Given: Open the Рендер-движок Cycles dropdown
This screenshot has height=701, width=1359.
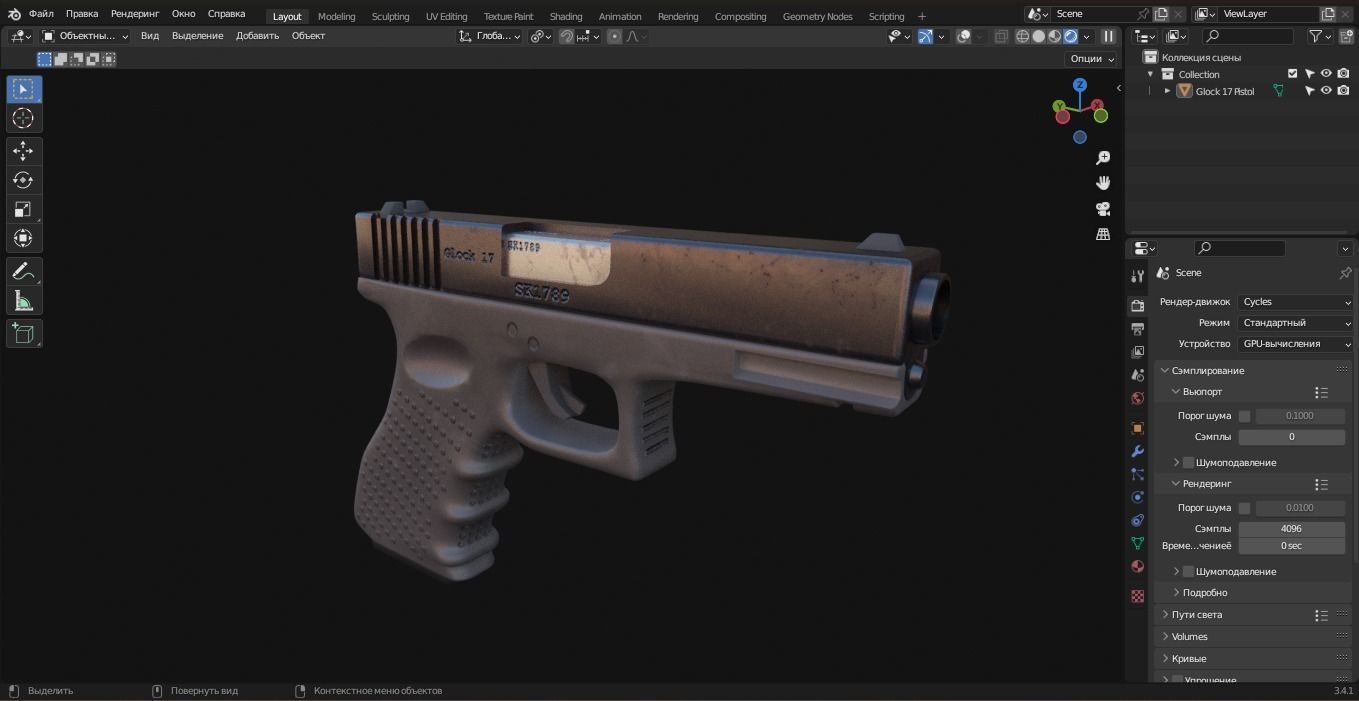Looking at the screenshot, I should point(1295,302).
